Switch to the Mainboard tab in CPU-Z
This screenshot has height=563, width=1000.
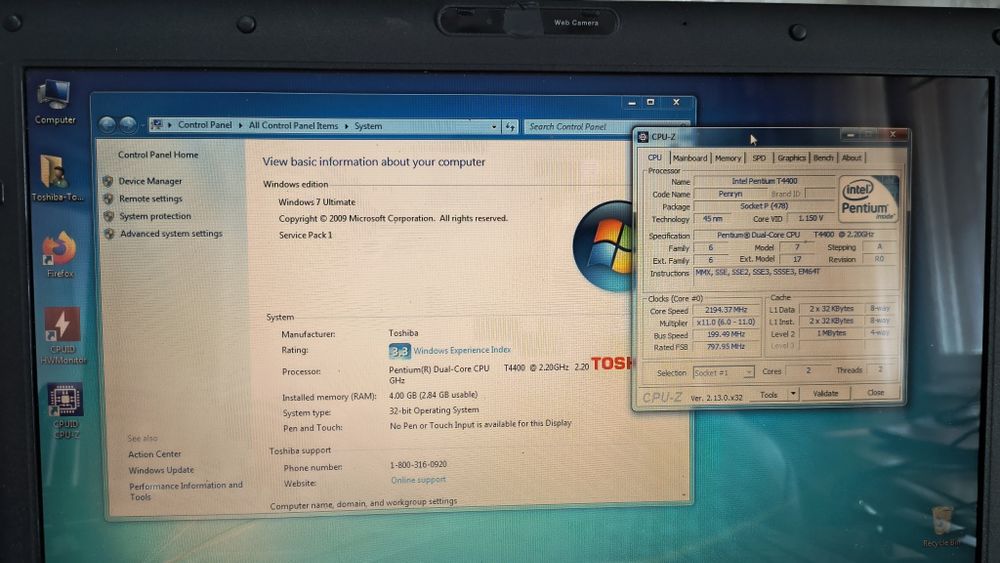point(689,158)
